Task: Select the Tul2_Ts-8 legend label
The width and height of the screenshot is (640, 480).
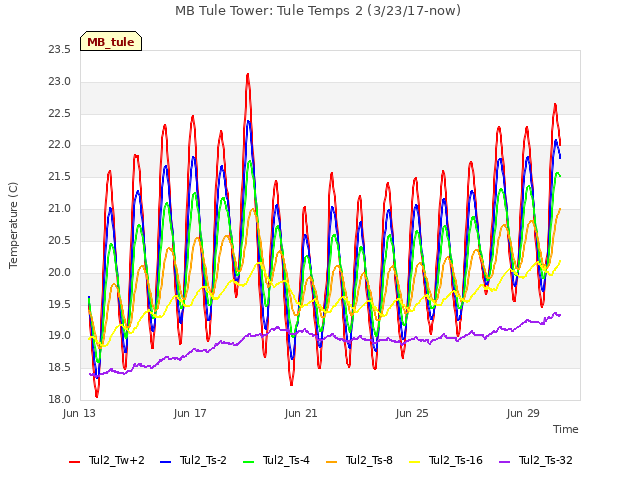Action: [369, 460]
